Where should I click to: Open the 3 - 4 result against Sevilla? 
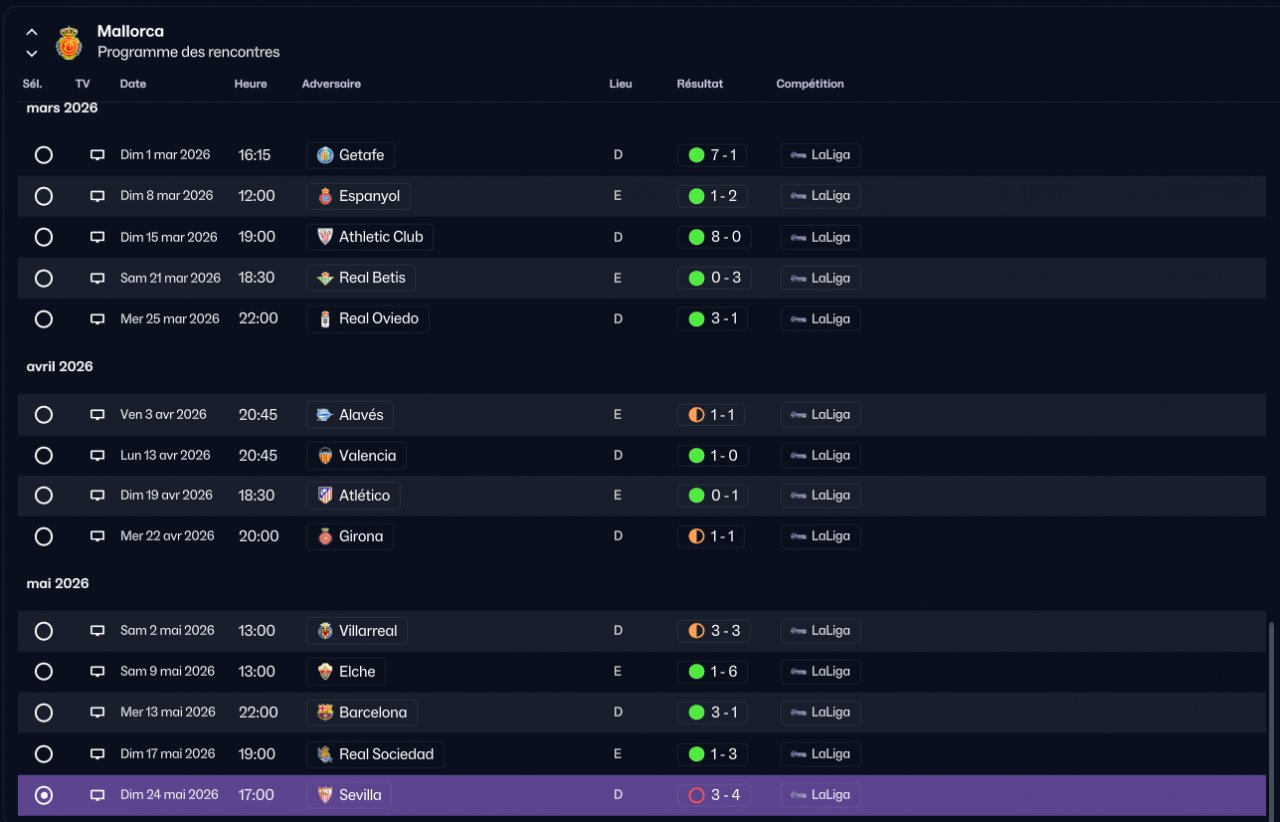pos(714,795)
